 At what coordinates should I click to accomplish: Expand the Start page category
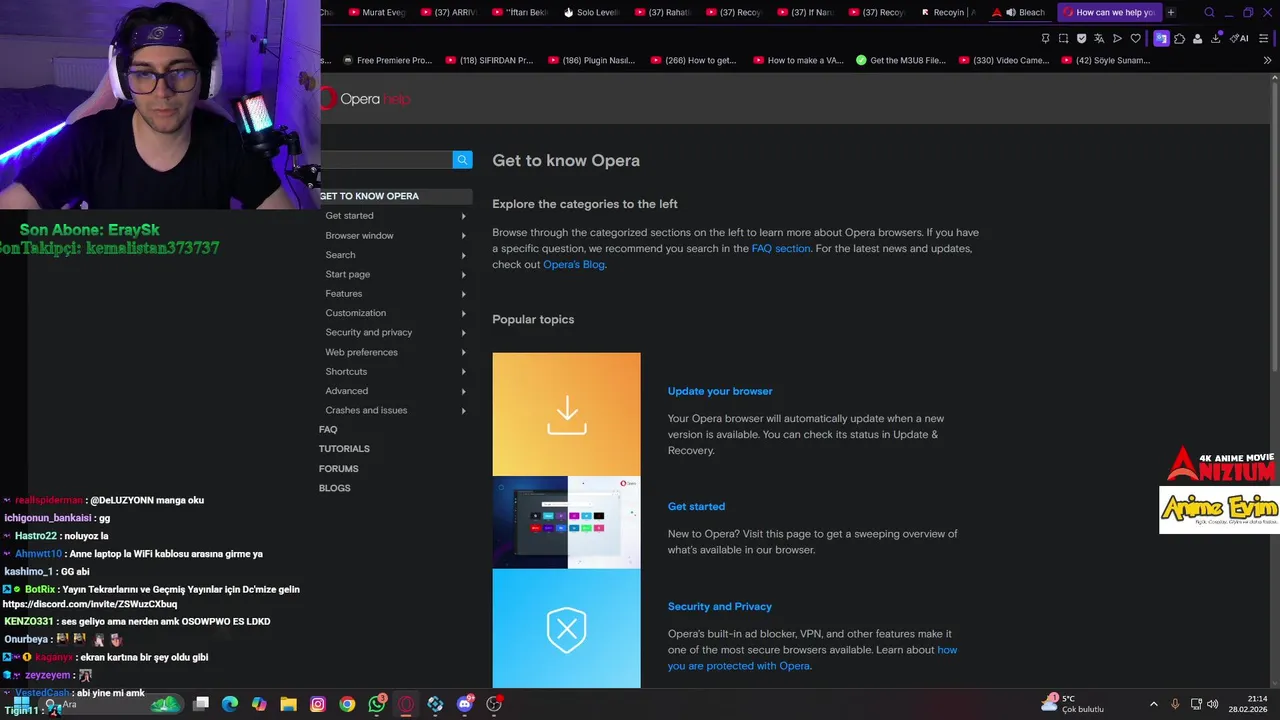(394, 274)
